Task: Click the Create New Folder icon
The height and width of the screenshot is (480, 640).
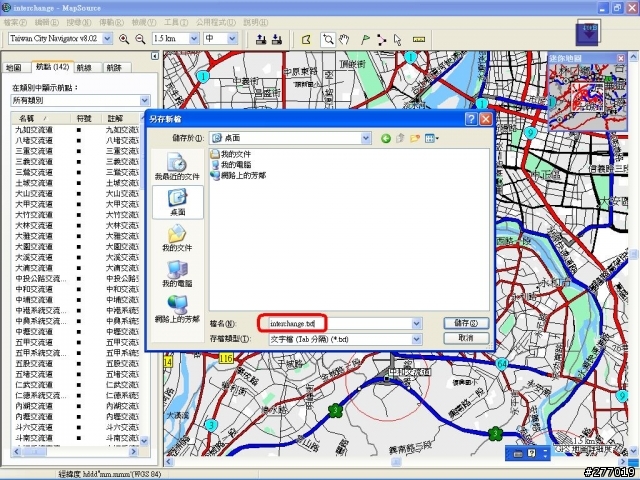Action: coord(415,138)
